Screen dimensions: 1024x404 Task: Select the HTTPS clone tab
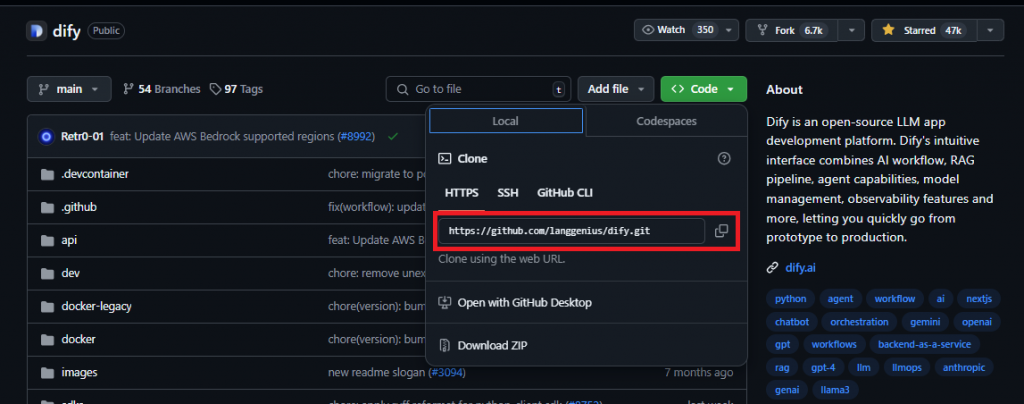(462, 193)
